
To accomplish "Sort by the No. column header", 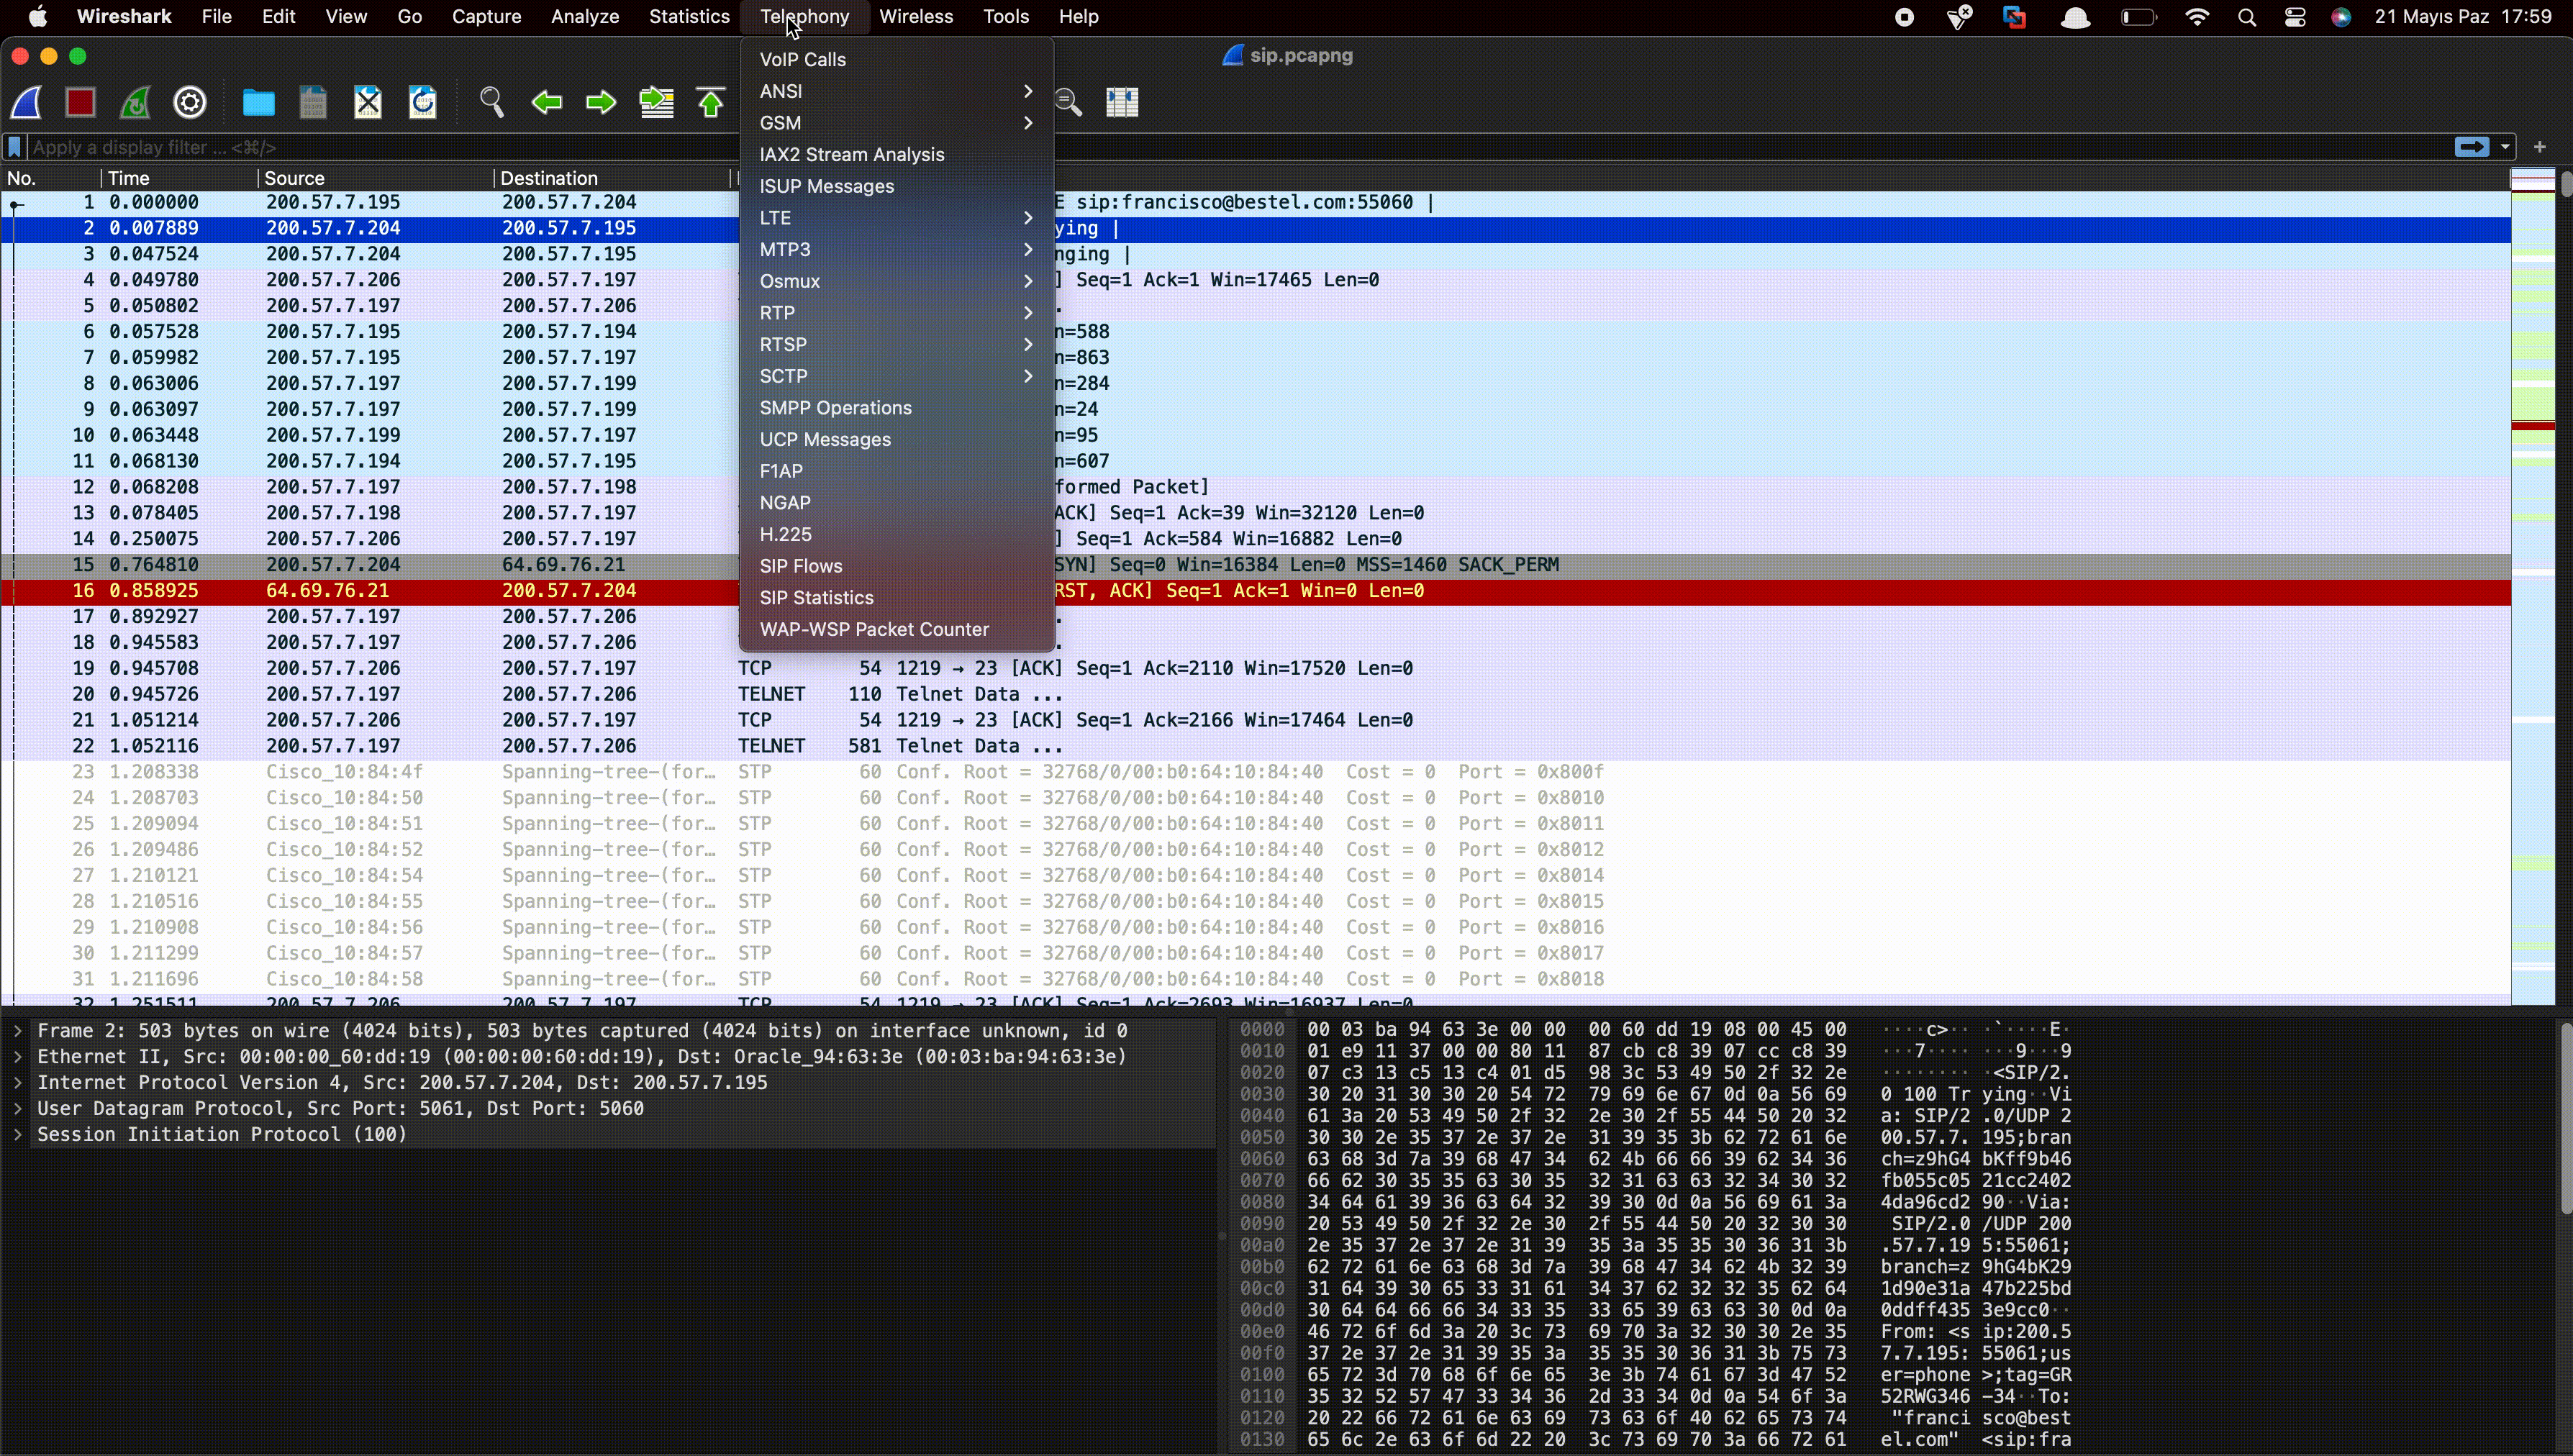I will click(x=51, y=178).
